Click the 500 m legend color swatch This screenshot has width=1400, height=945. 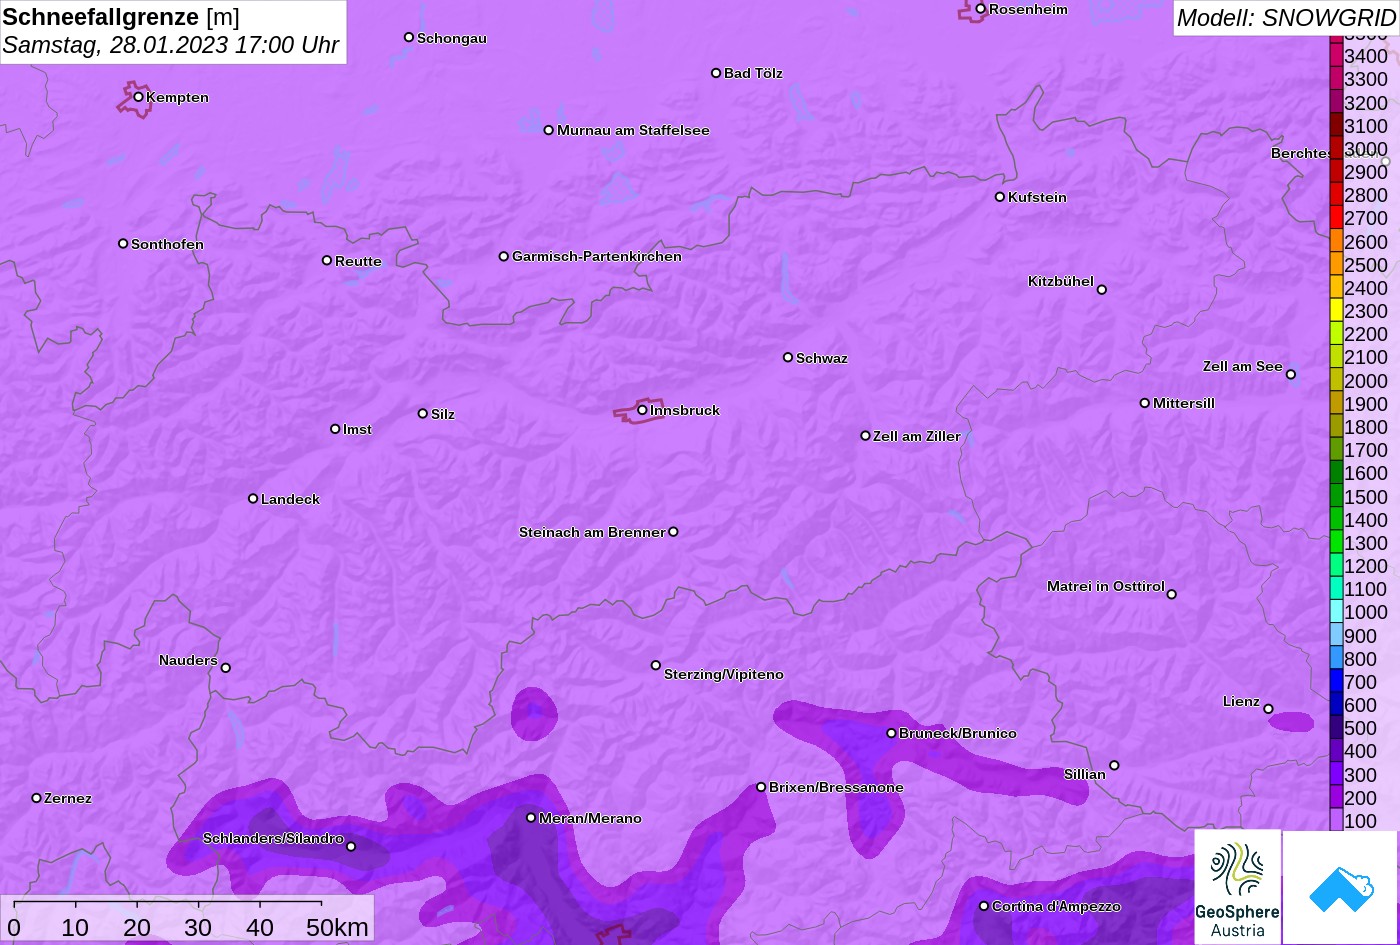pos(1336,728)
